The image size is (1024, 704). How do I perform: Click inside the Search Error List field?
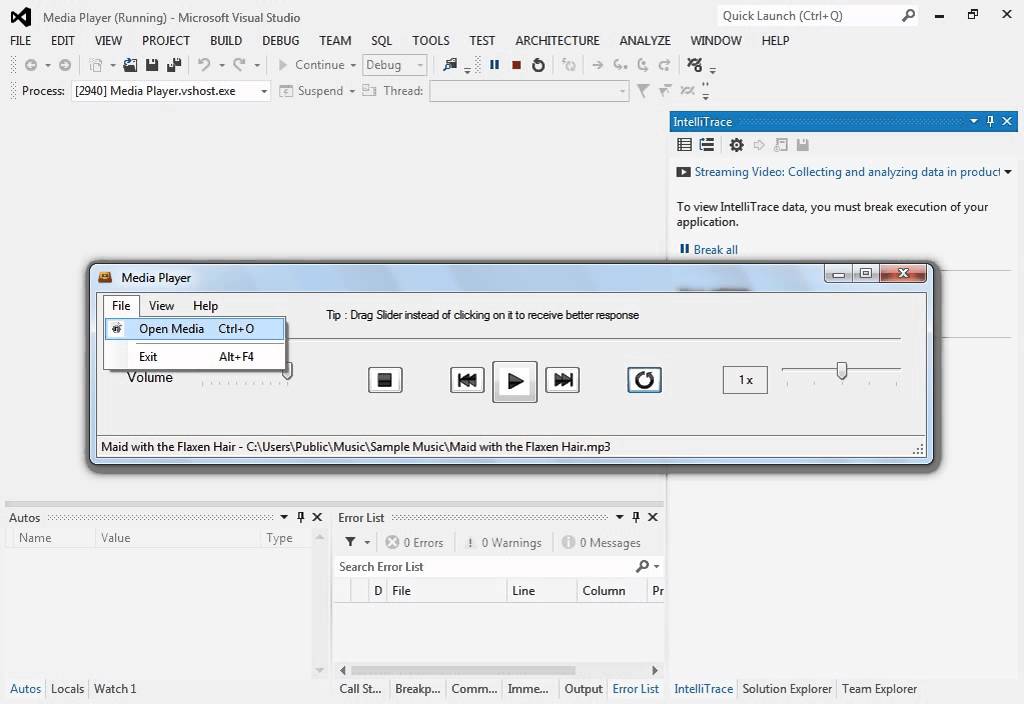point(485,566)
